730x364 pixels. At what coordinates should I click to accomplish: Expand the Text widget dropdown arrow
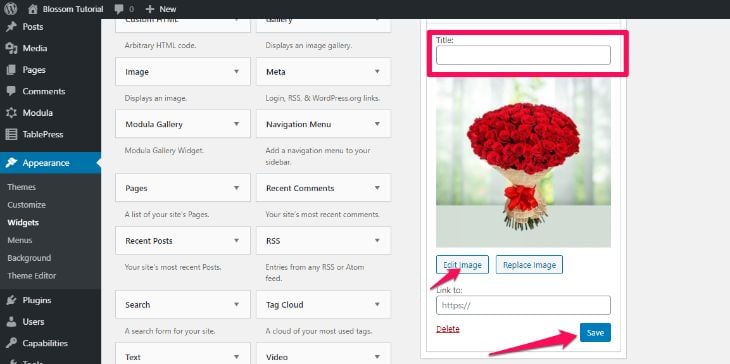click(x=237, y=357)
